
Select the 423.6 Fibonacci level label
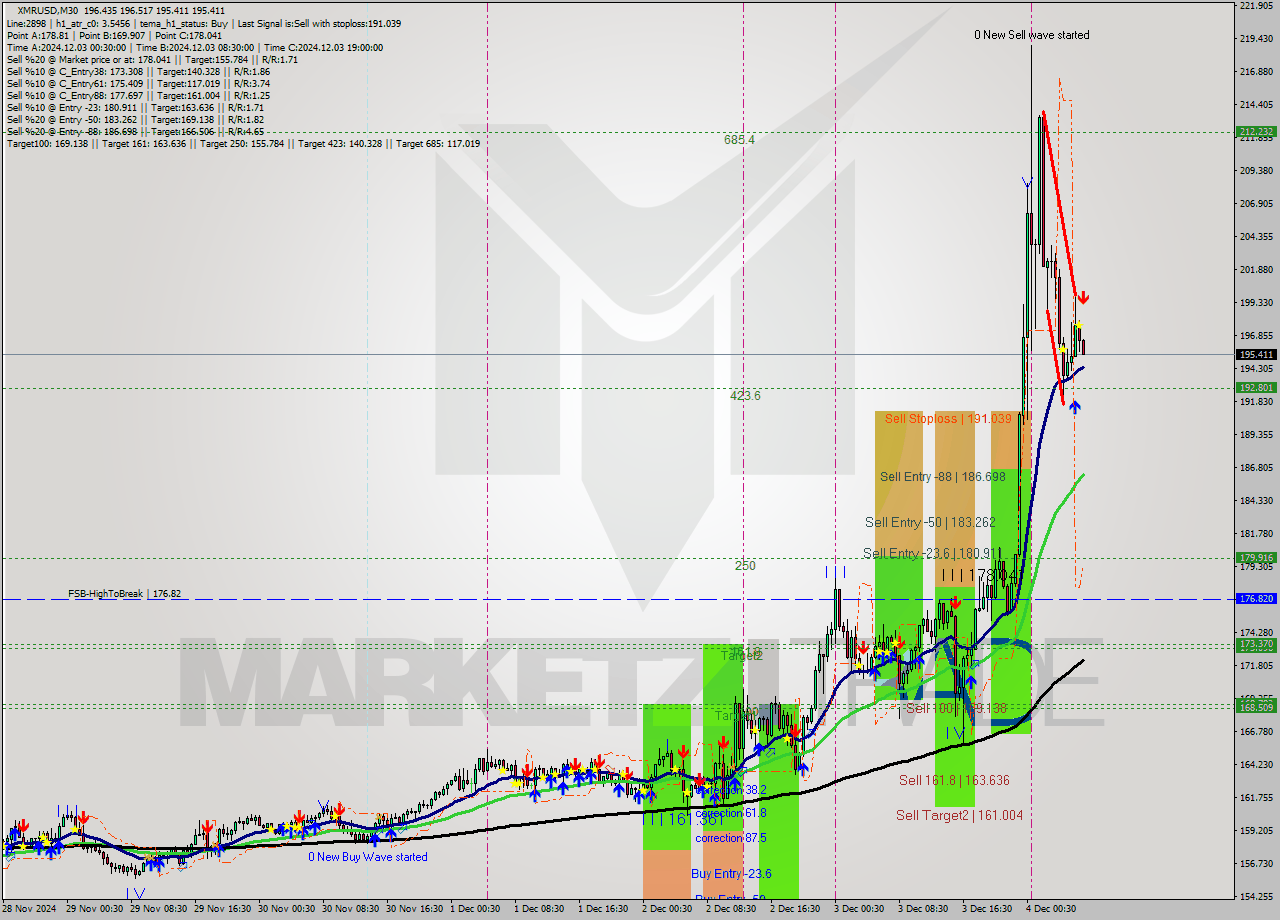click(x=745, y=396)
